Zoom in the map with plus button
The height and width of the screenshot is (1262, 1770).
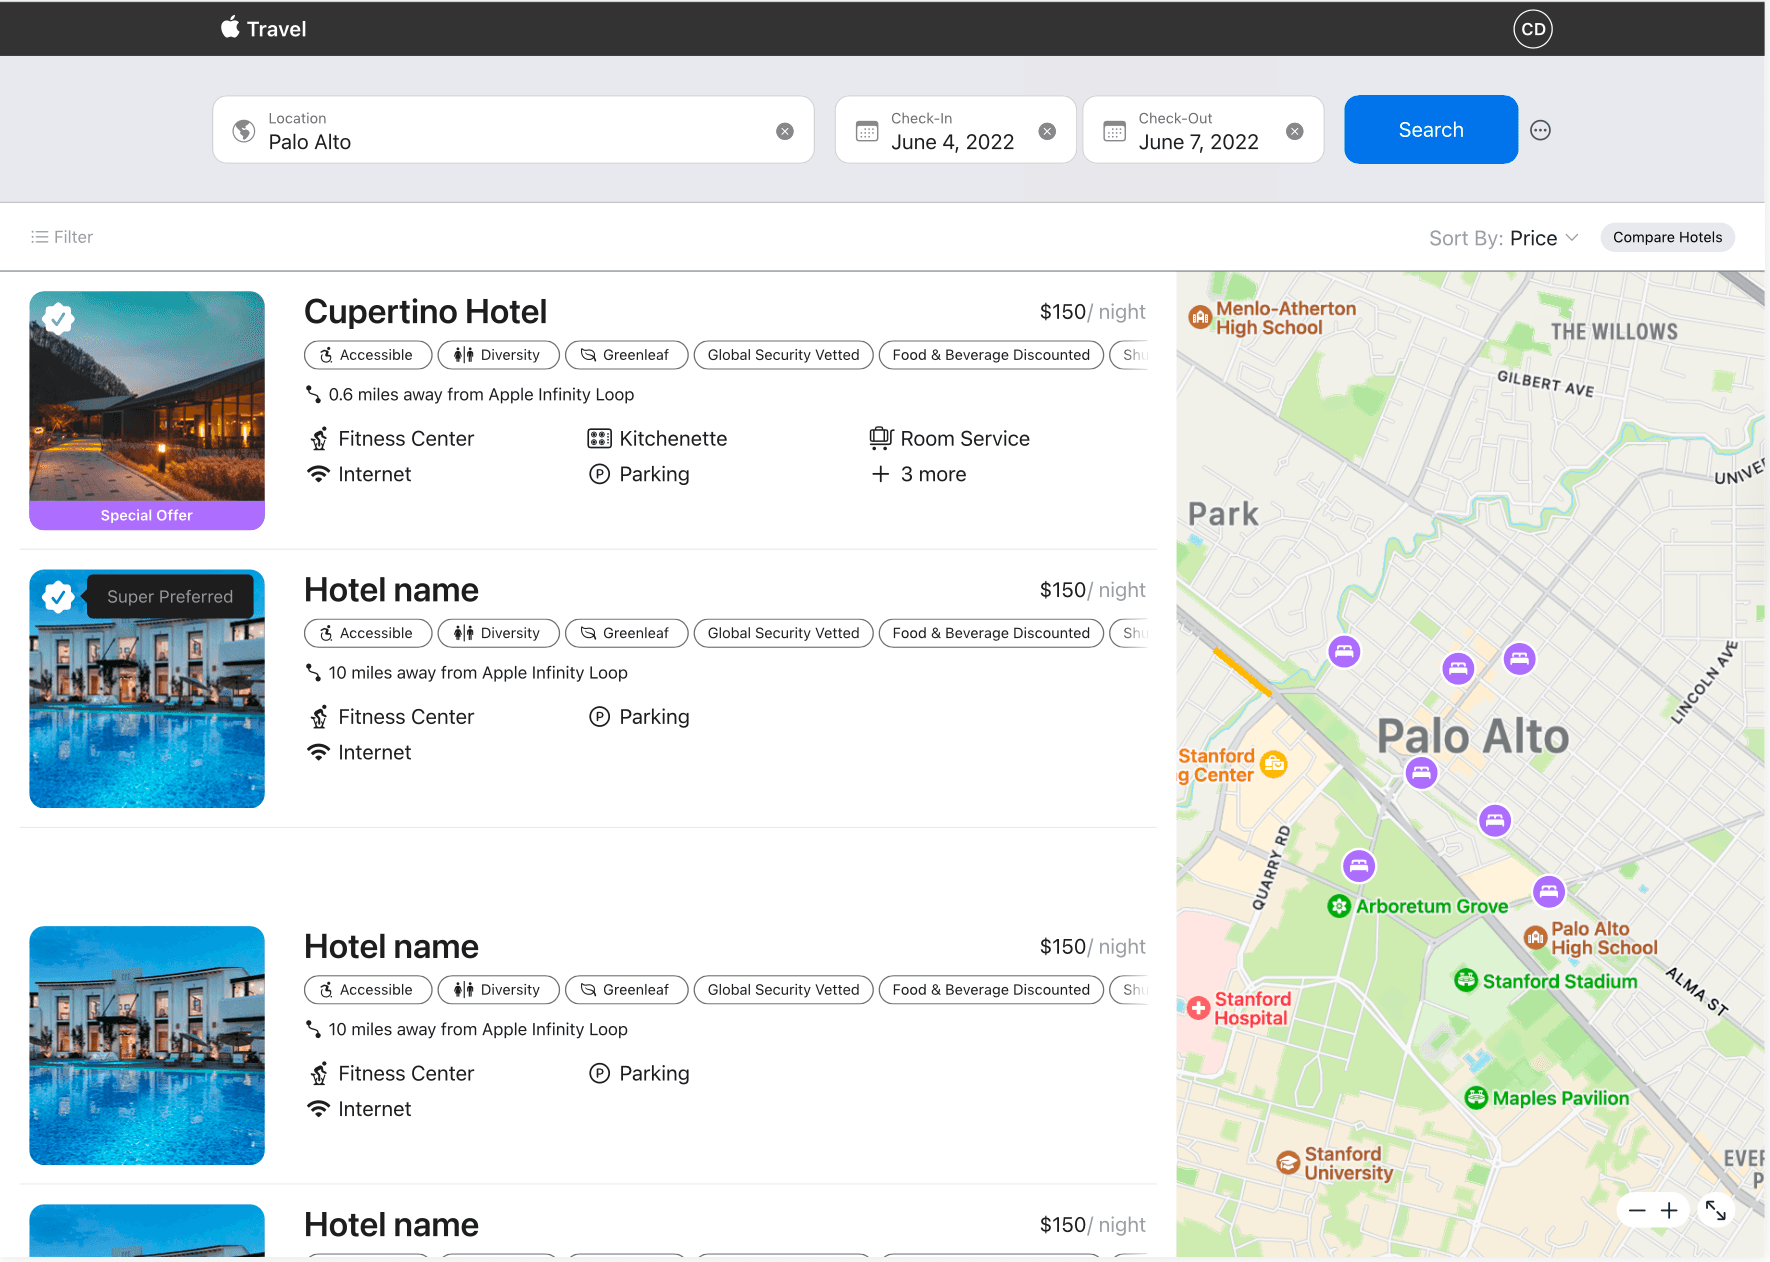(x=1669, y=1211)
